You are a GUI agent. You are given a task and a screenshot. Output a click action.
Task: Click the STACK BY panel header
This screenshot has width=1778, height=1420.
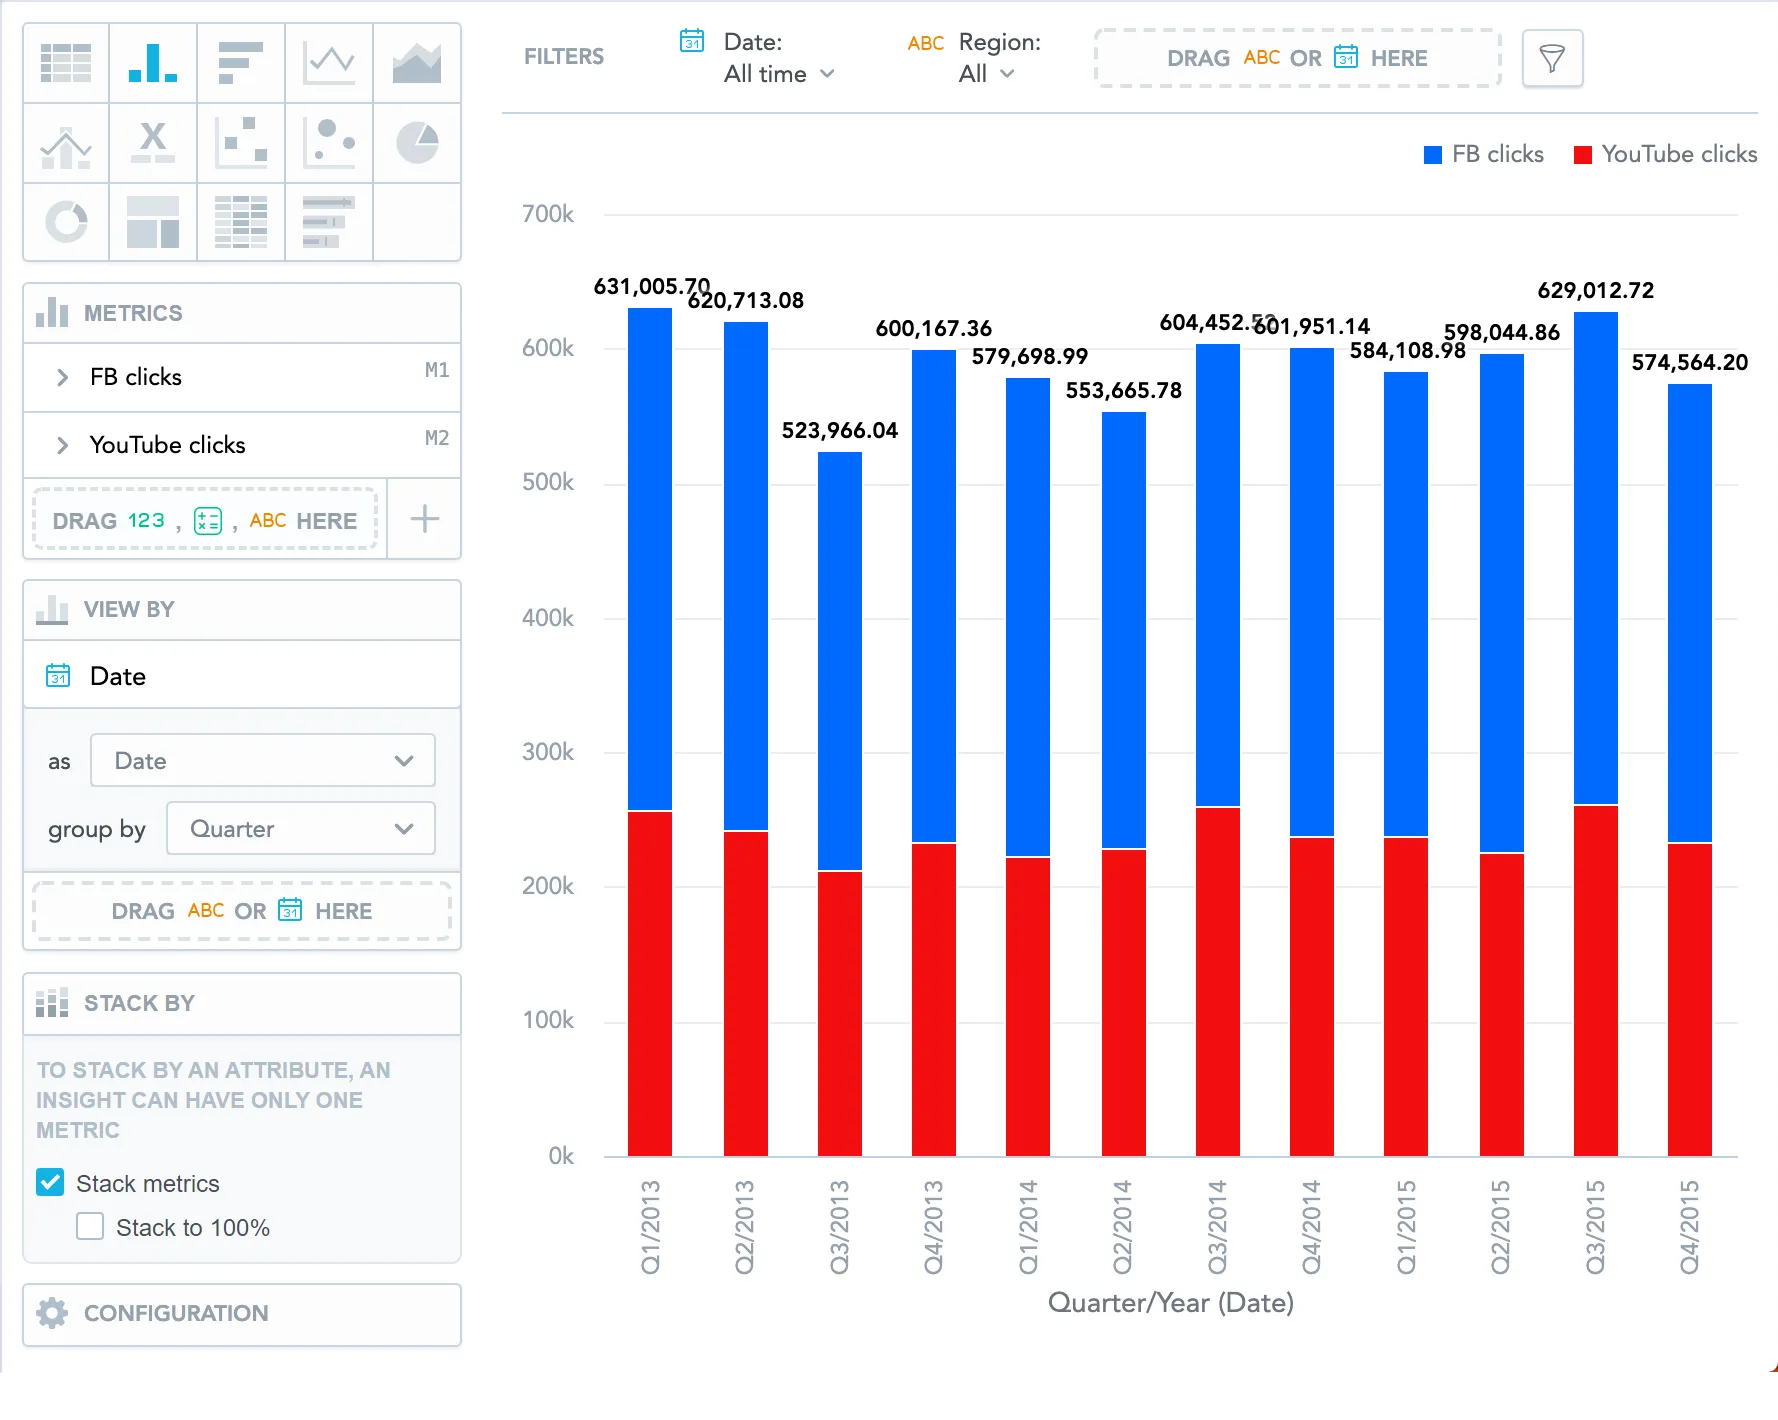(x=139, y=1003)
